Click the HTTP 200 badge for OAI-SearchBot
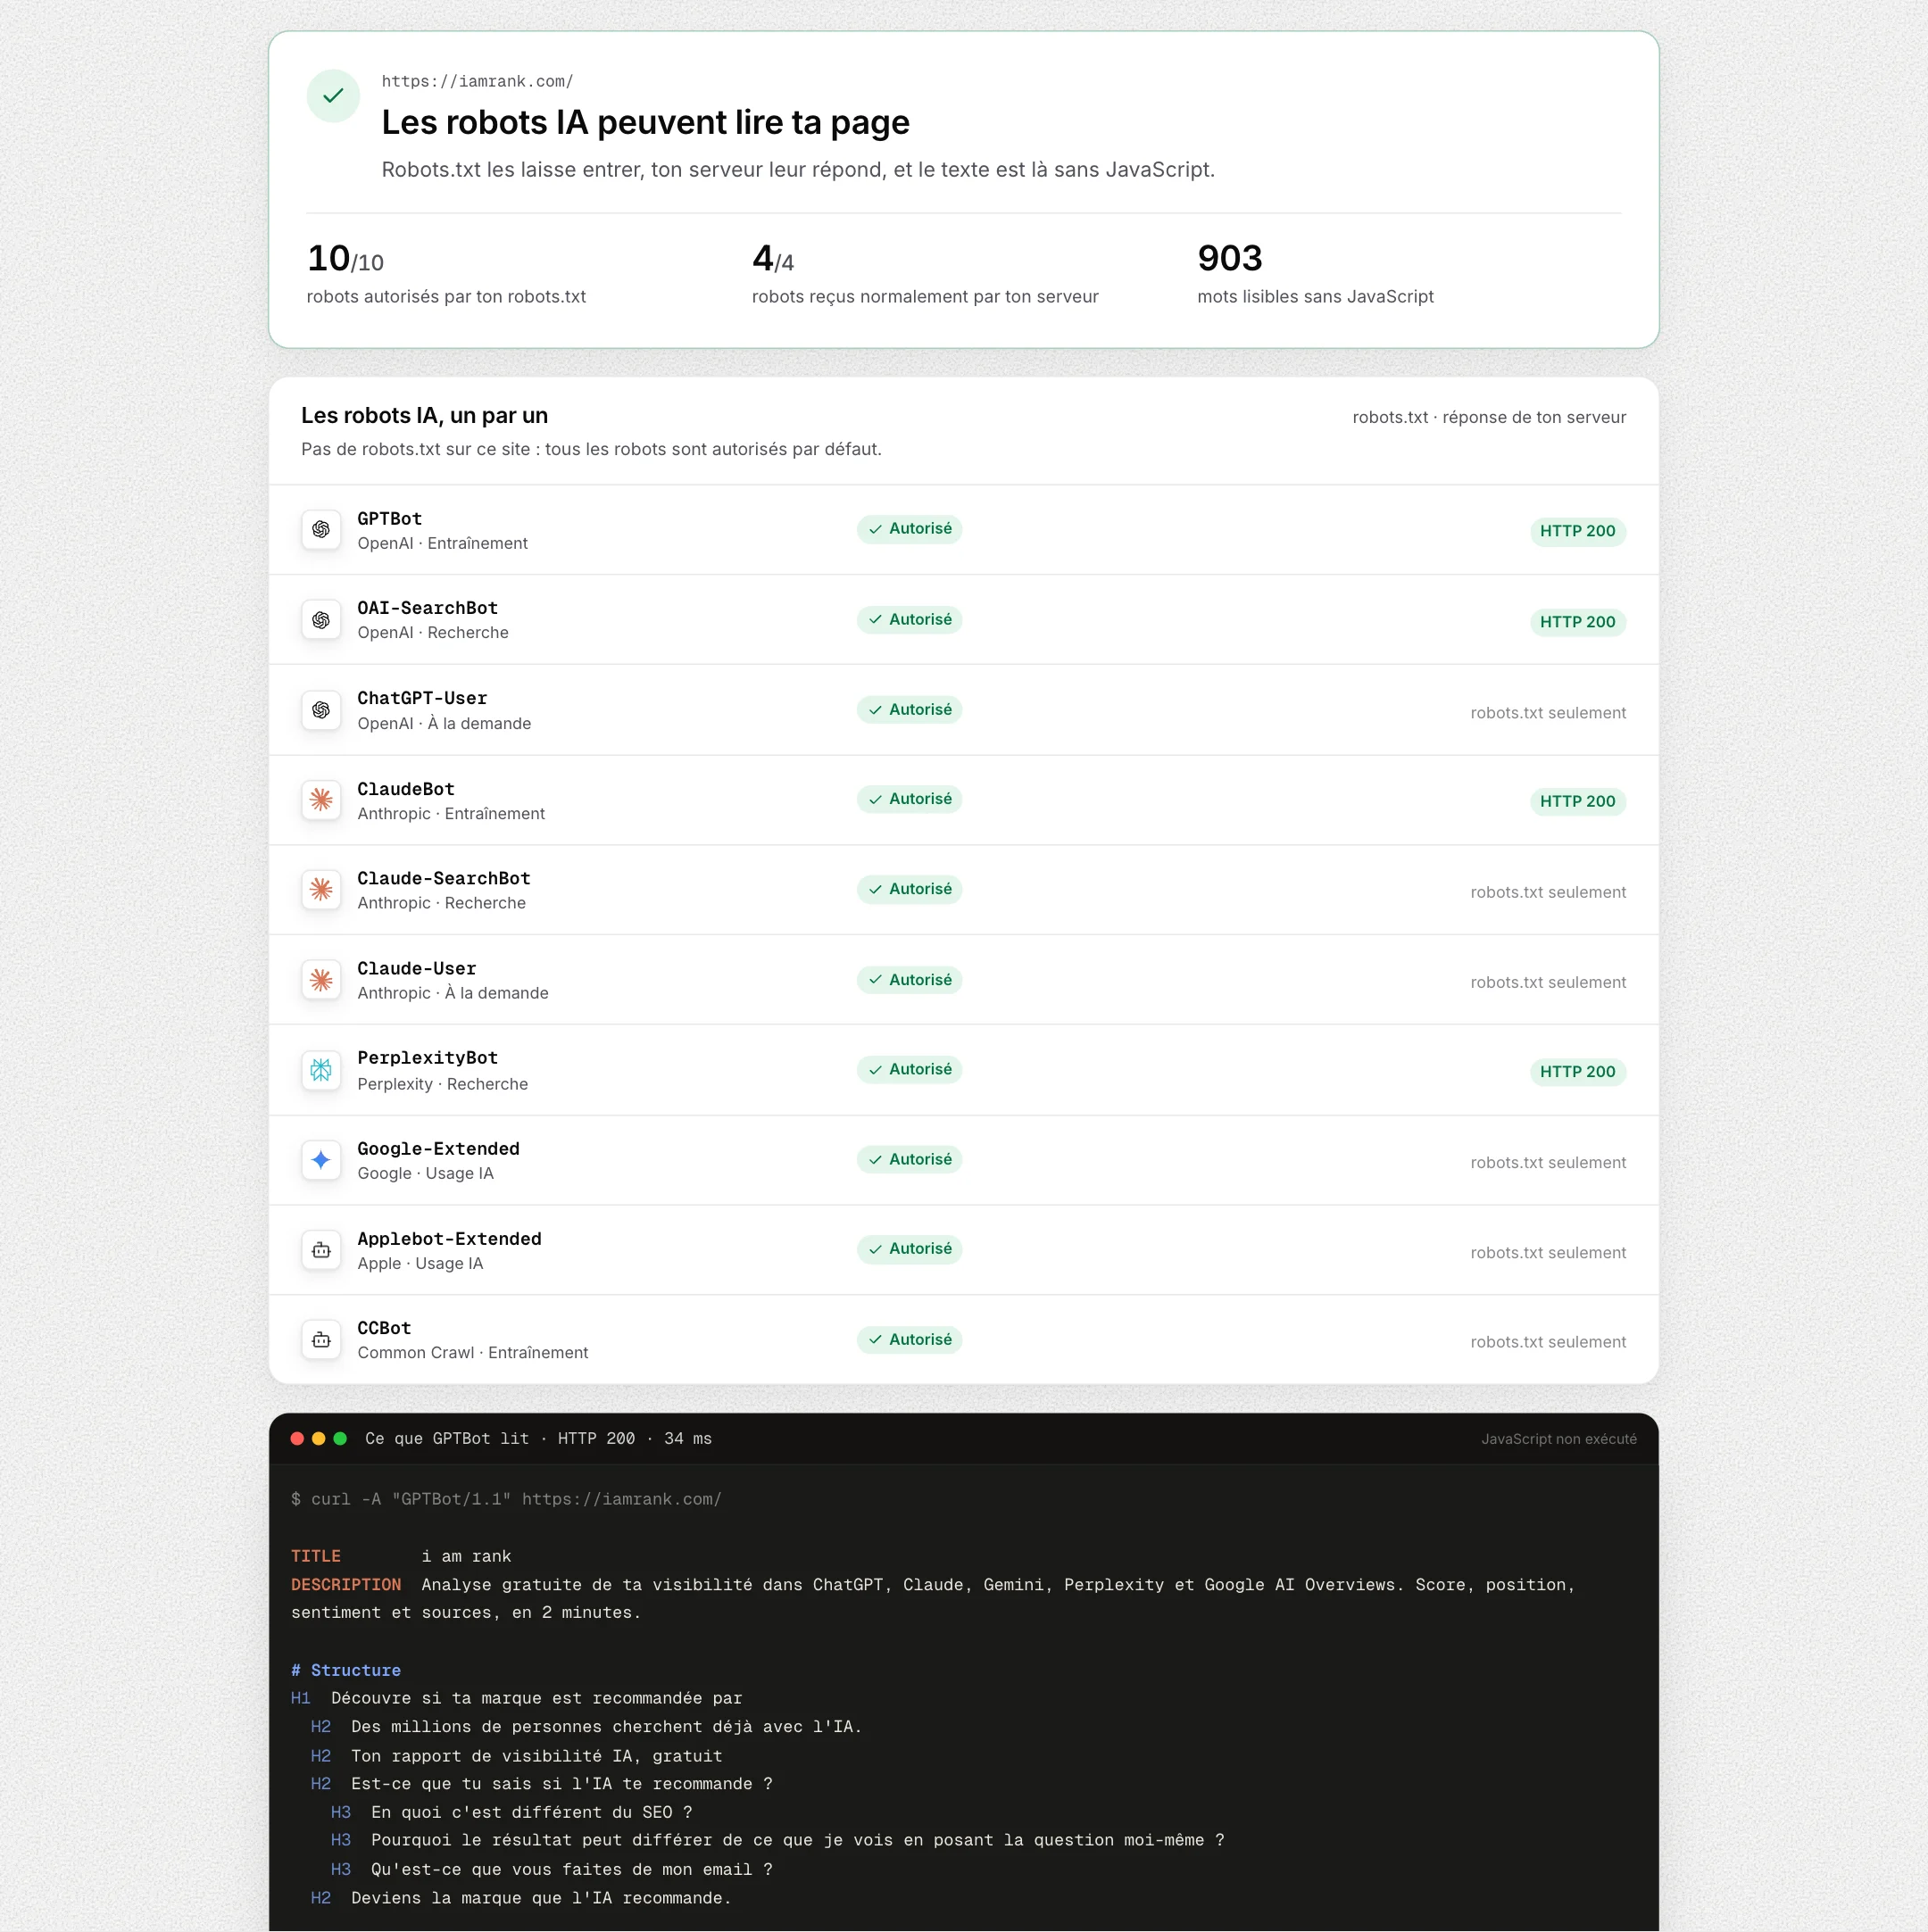This screenshot has width=1928, height=1932. coord(1577,622)
